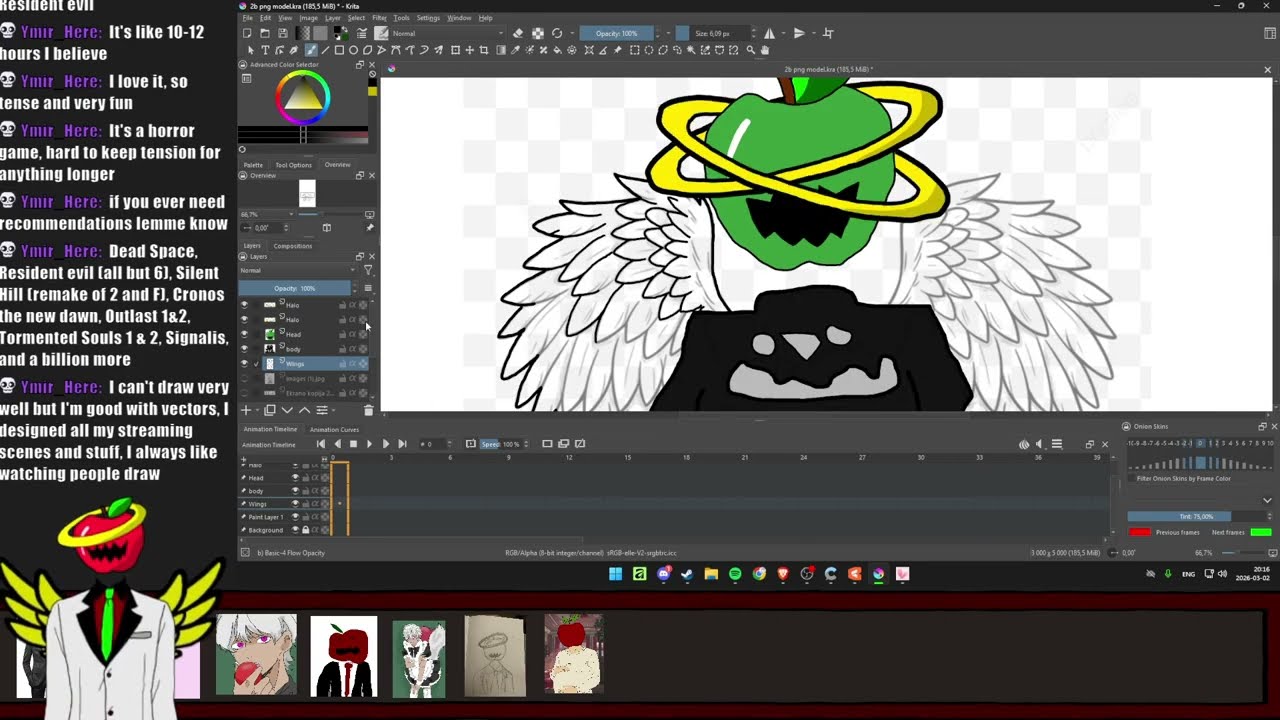Select the Color Sampler eyedropper tool

click(x=516, y=50)
